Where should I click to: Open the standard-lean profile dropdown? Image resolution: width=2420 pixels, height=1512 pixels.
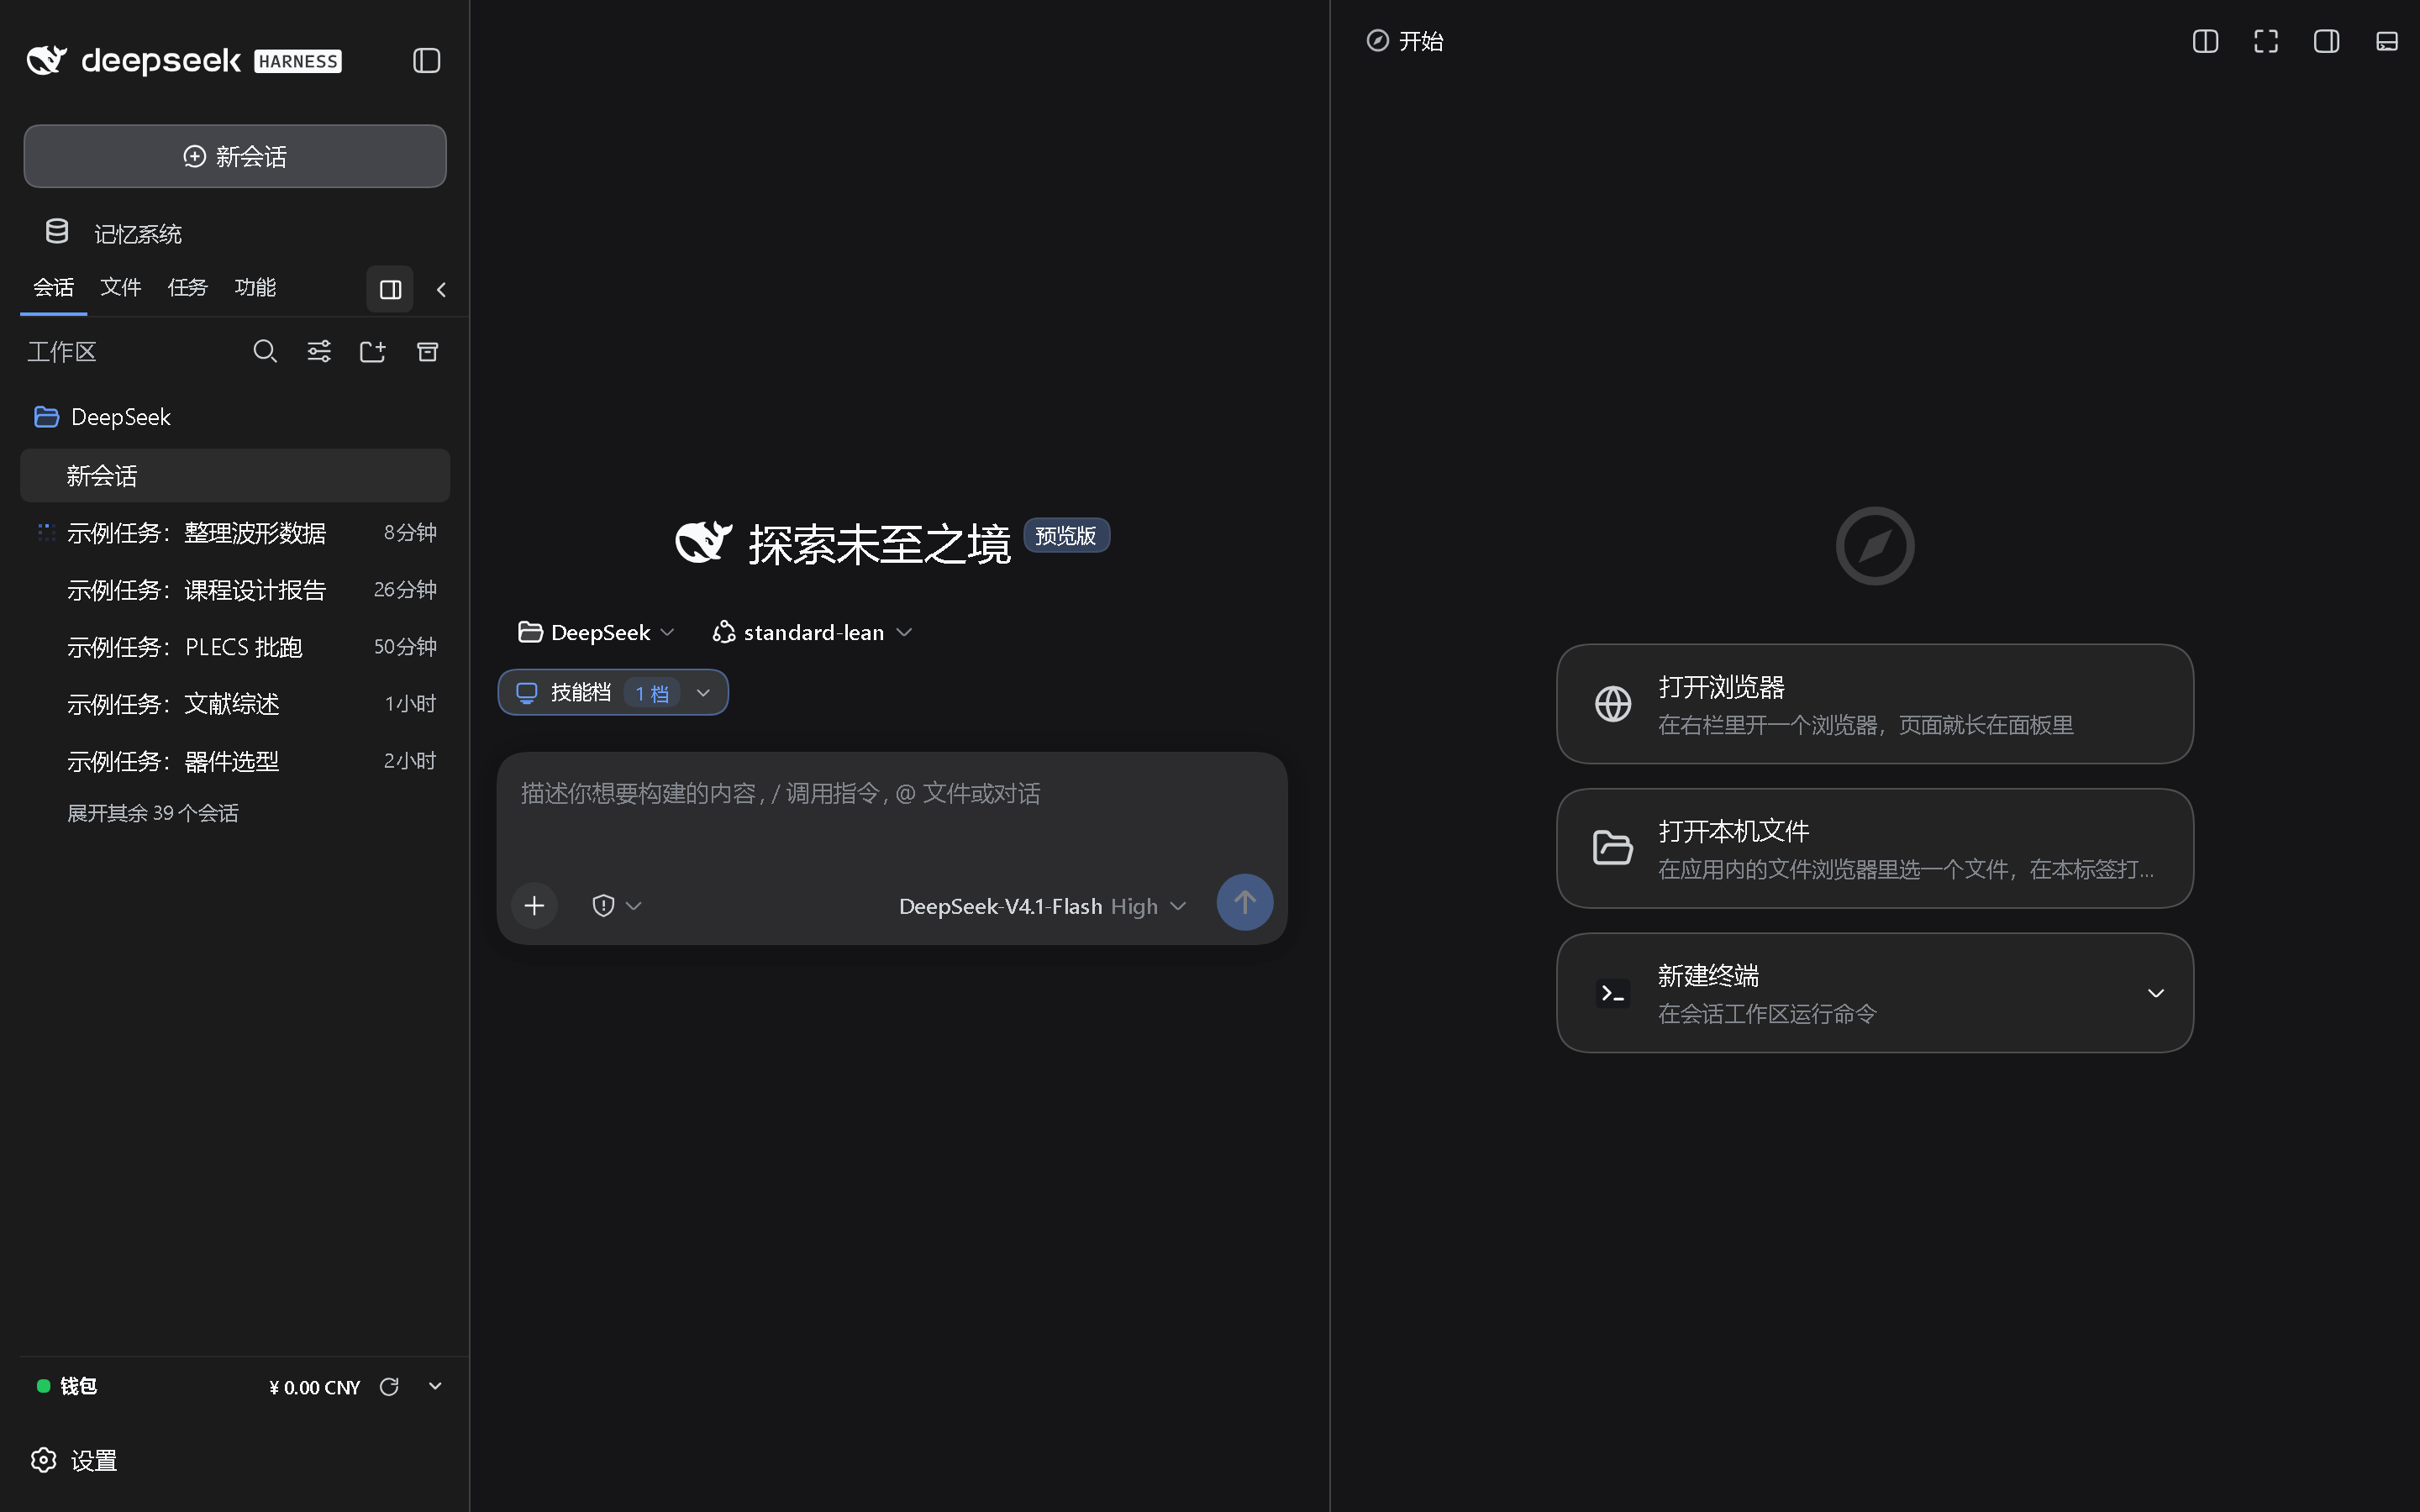click(x=812, y=632)
